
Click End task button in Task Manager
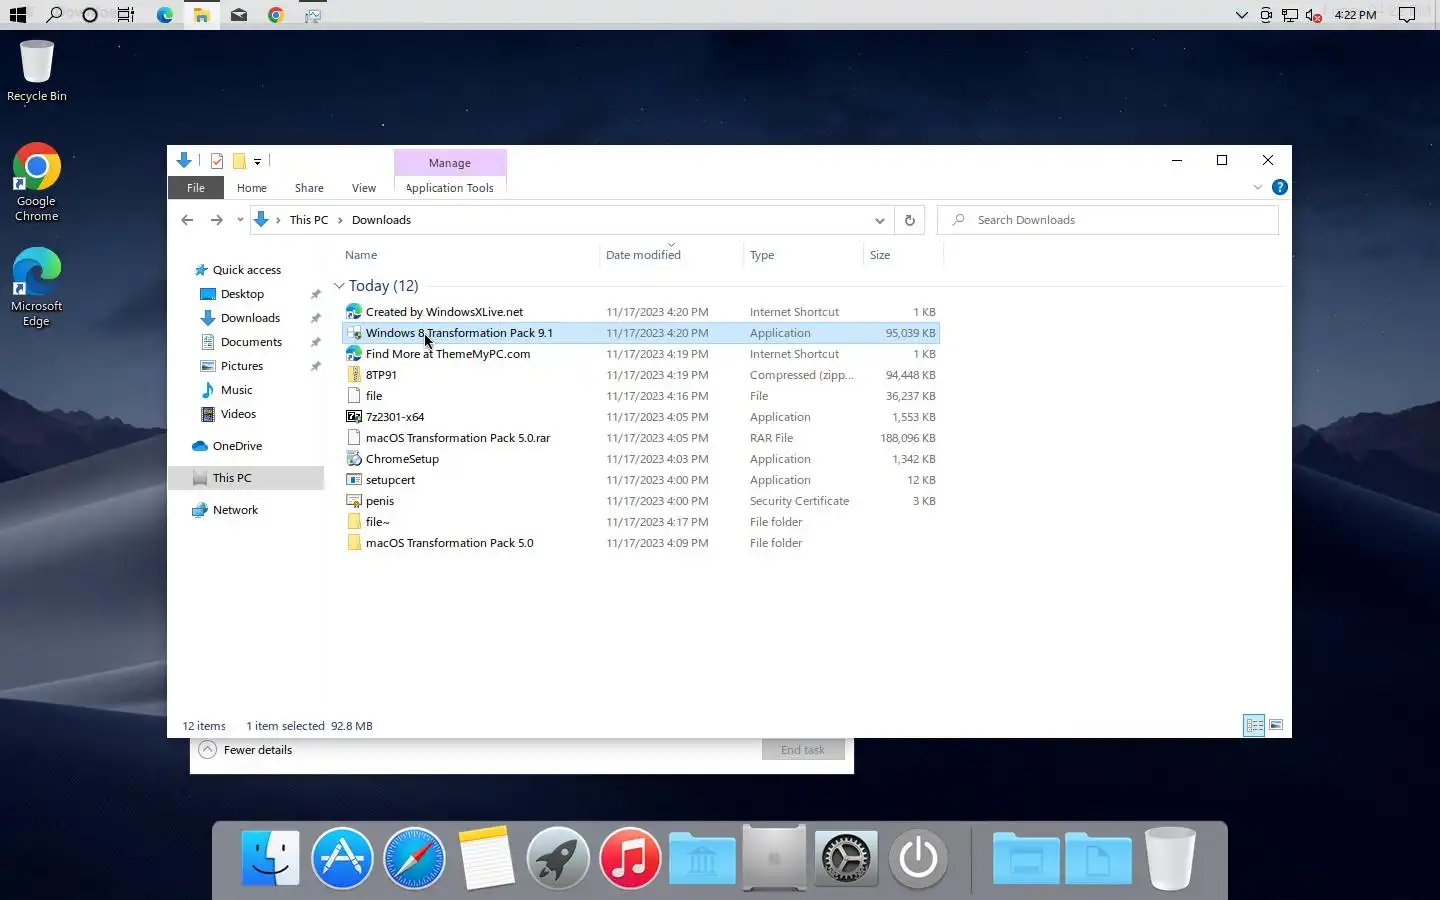pos(803,750)
